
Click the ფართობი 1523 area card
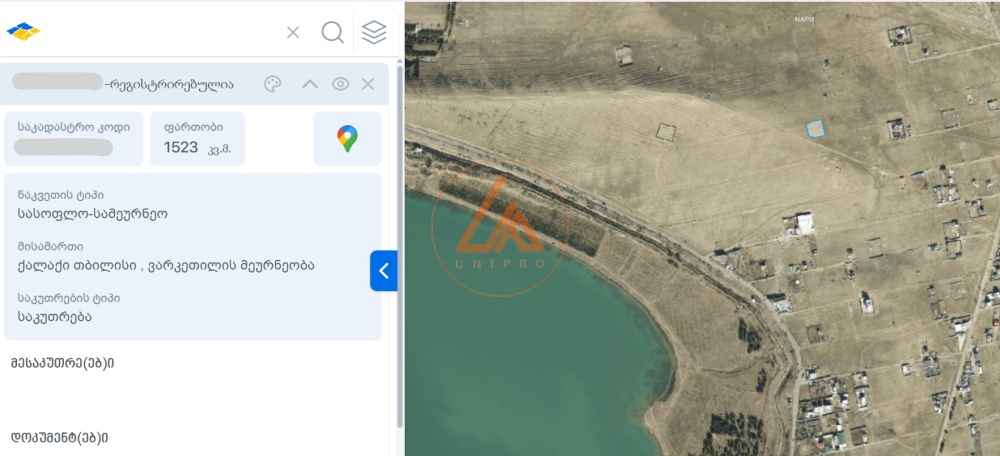197,139
